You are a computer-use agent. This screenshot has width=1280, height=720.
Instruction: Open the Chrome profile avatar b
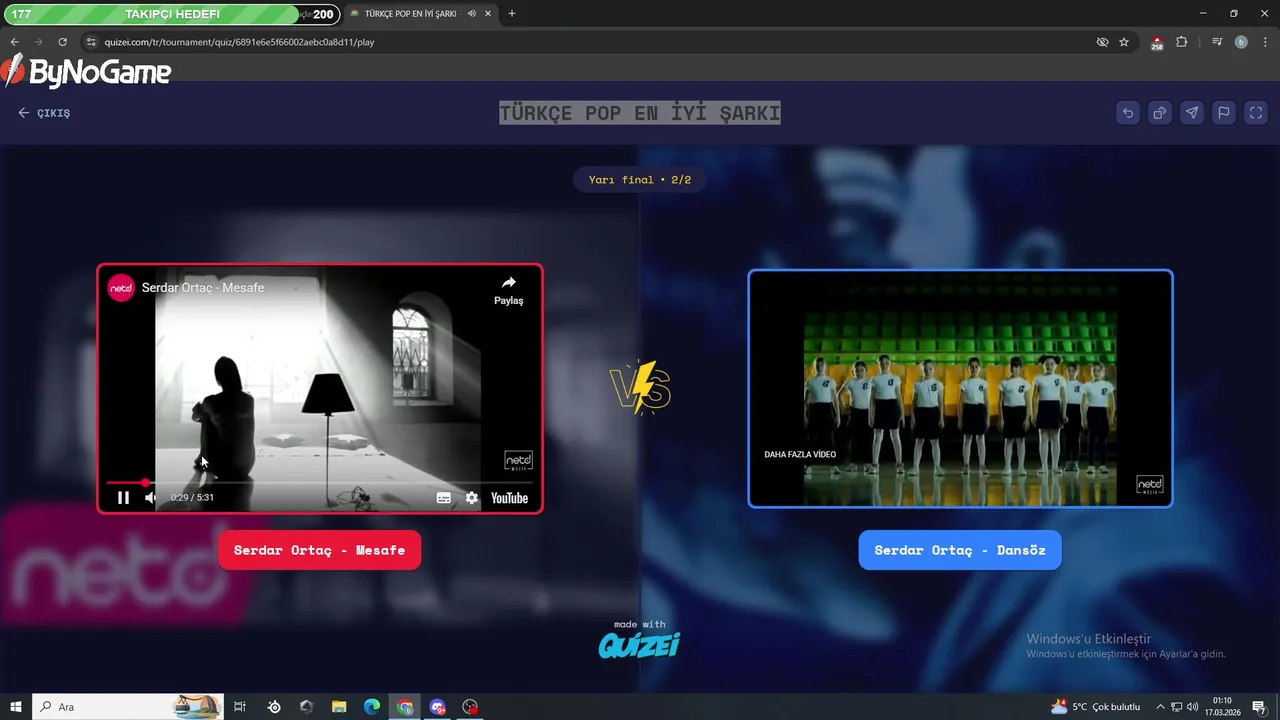point(1241,42)
